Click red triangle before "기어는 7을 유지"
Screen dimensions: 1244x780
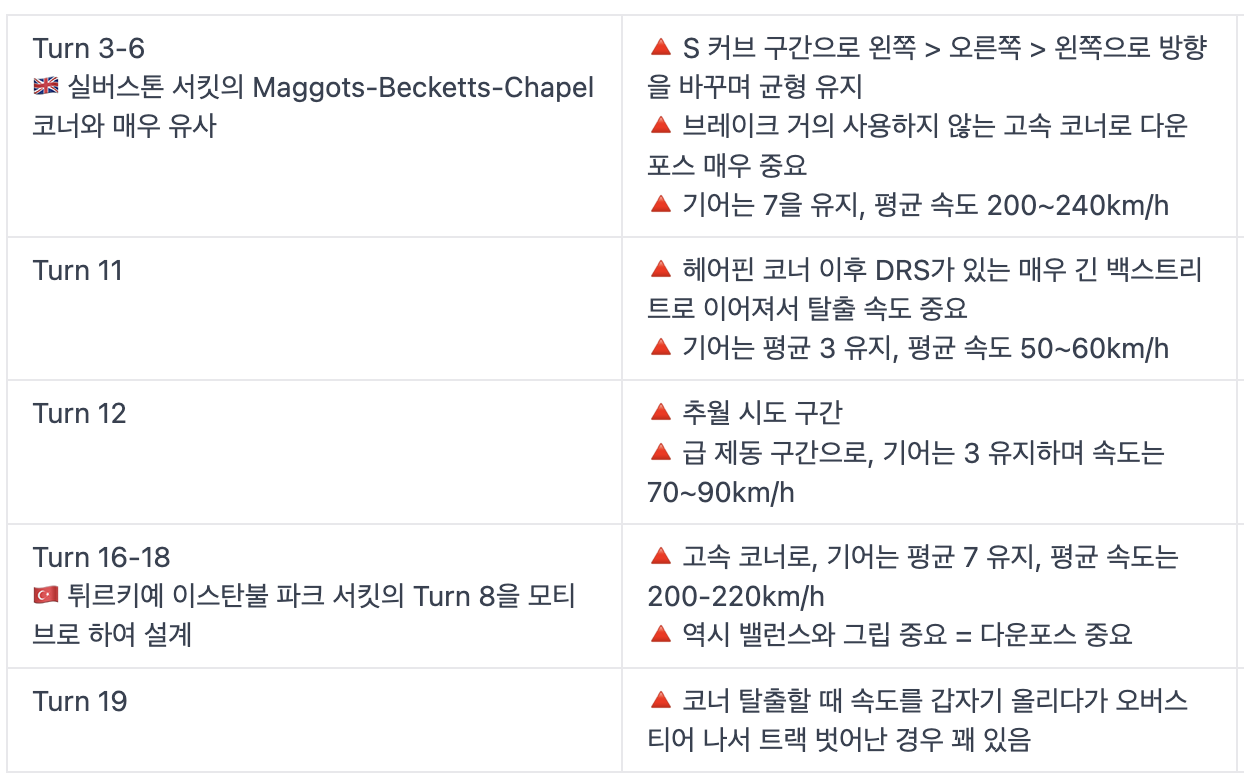(x=660, y=205)
